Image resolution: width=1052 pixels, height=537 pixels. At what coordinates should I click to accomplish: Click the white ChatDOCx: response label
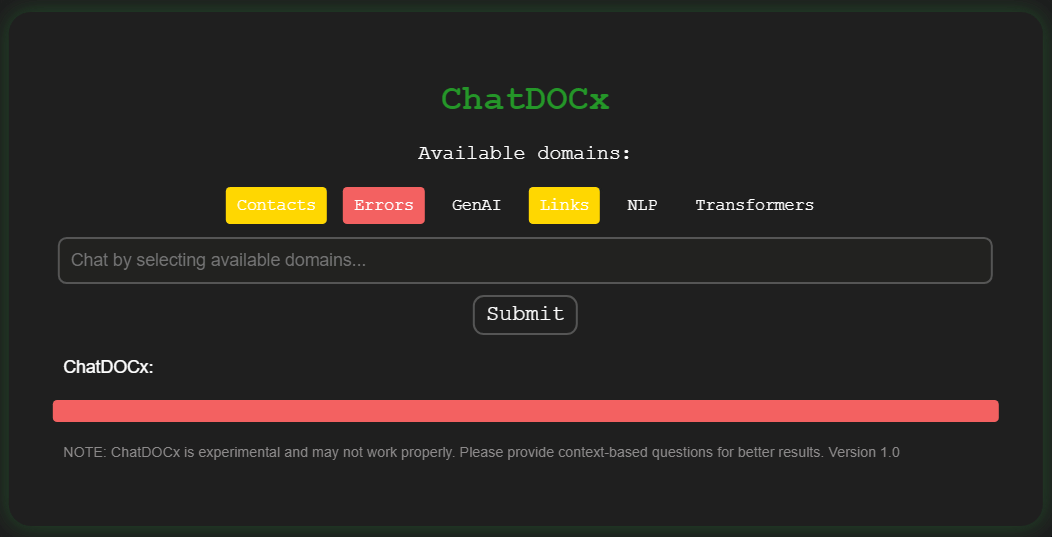coord(108,367)
